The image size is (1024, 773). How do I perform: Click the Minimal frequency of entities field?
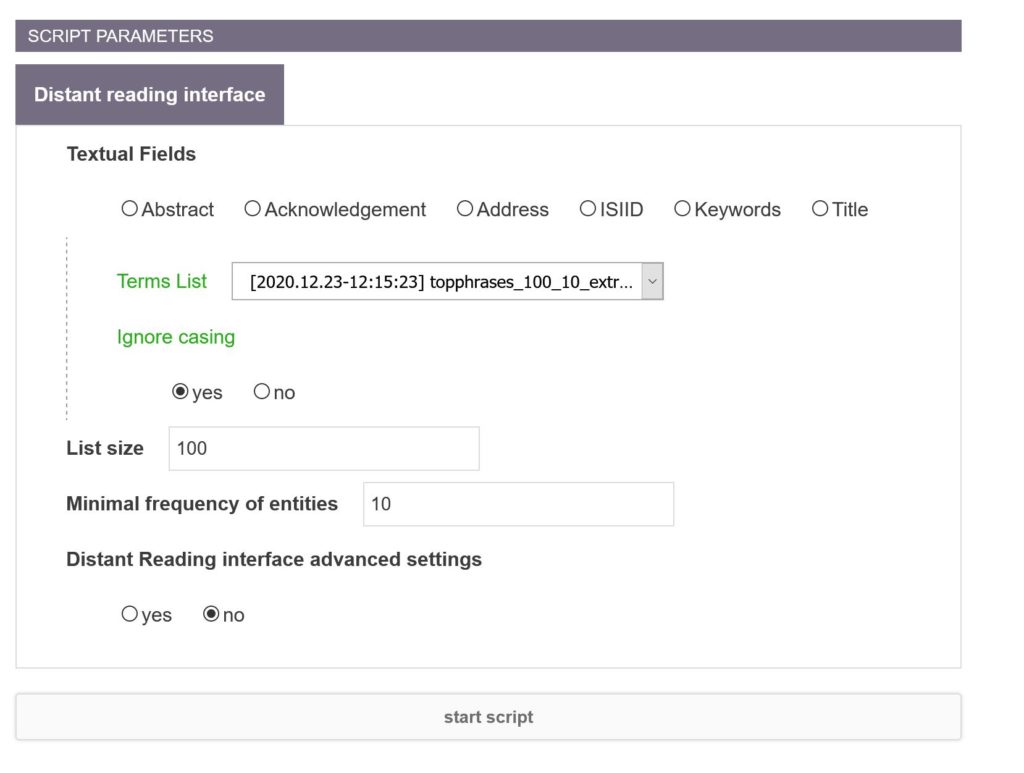point(517,504)
